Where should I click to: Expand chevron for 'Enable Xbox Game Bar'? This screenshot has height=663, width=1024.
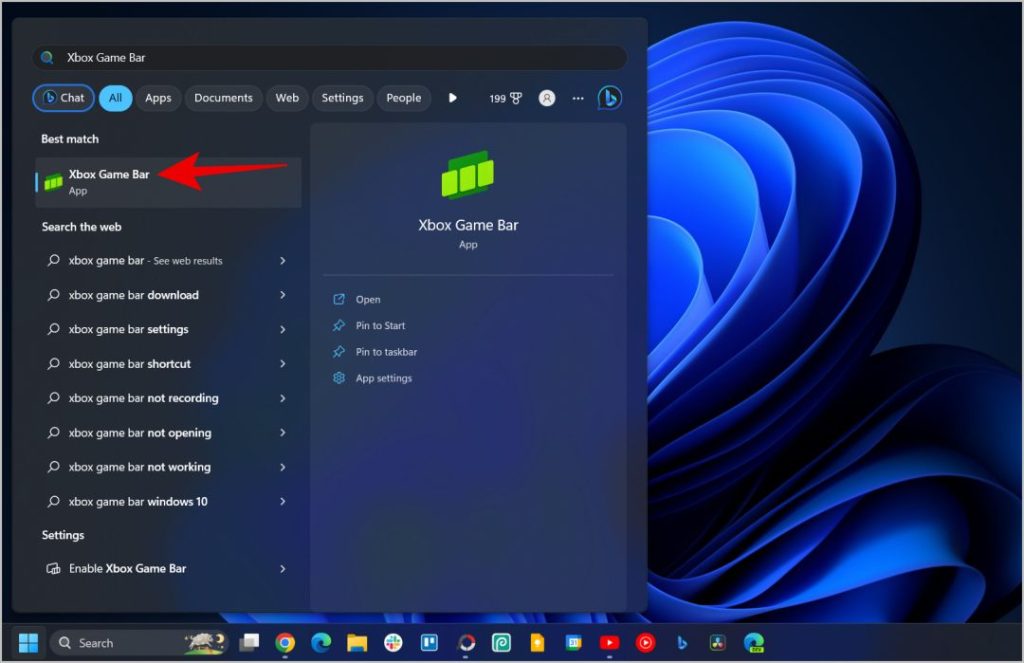(x=283, y=569)
